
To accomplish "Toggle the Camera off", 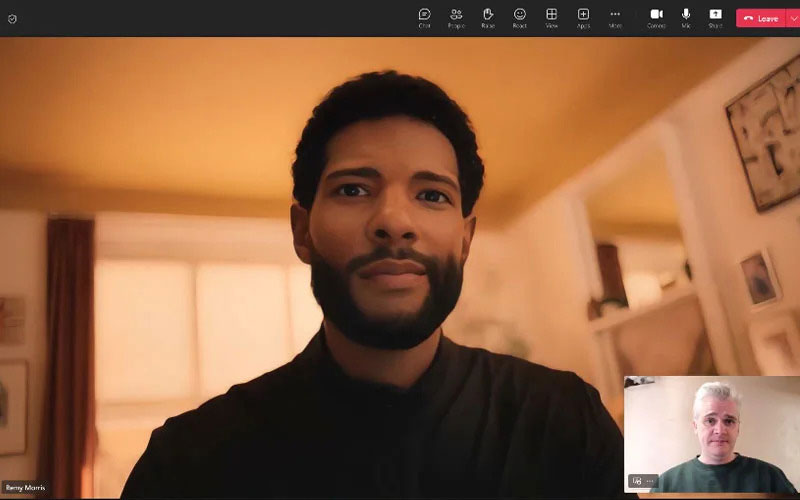I will pos(656,18).
